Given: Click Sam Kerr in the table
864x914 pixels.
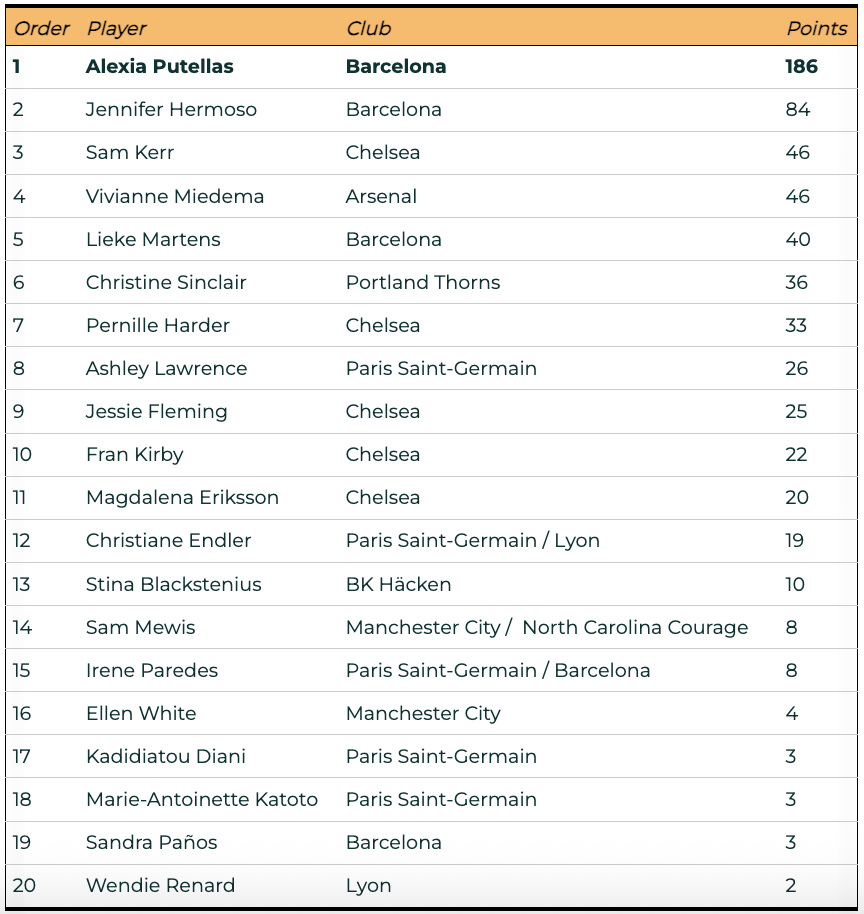Looking at the screenshot, I should pos(130,153).
